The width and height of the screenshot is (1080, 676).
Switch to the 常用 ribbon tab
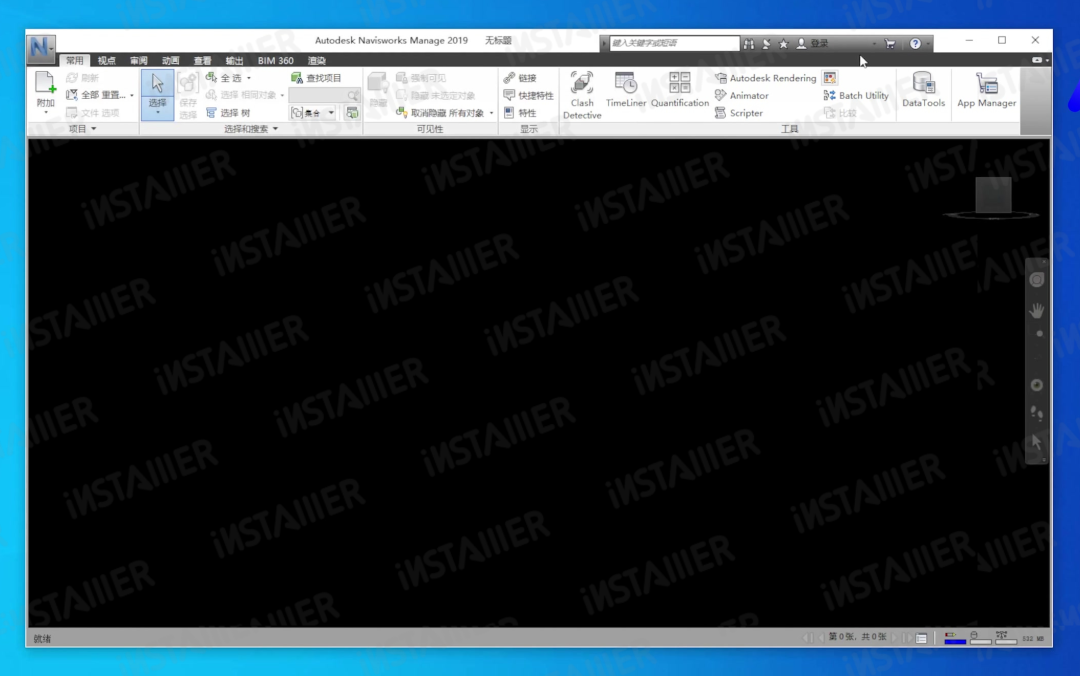click(x=74, y=61)
